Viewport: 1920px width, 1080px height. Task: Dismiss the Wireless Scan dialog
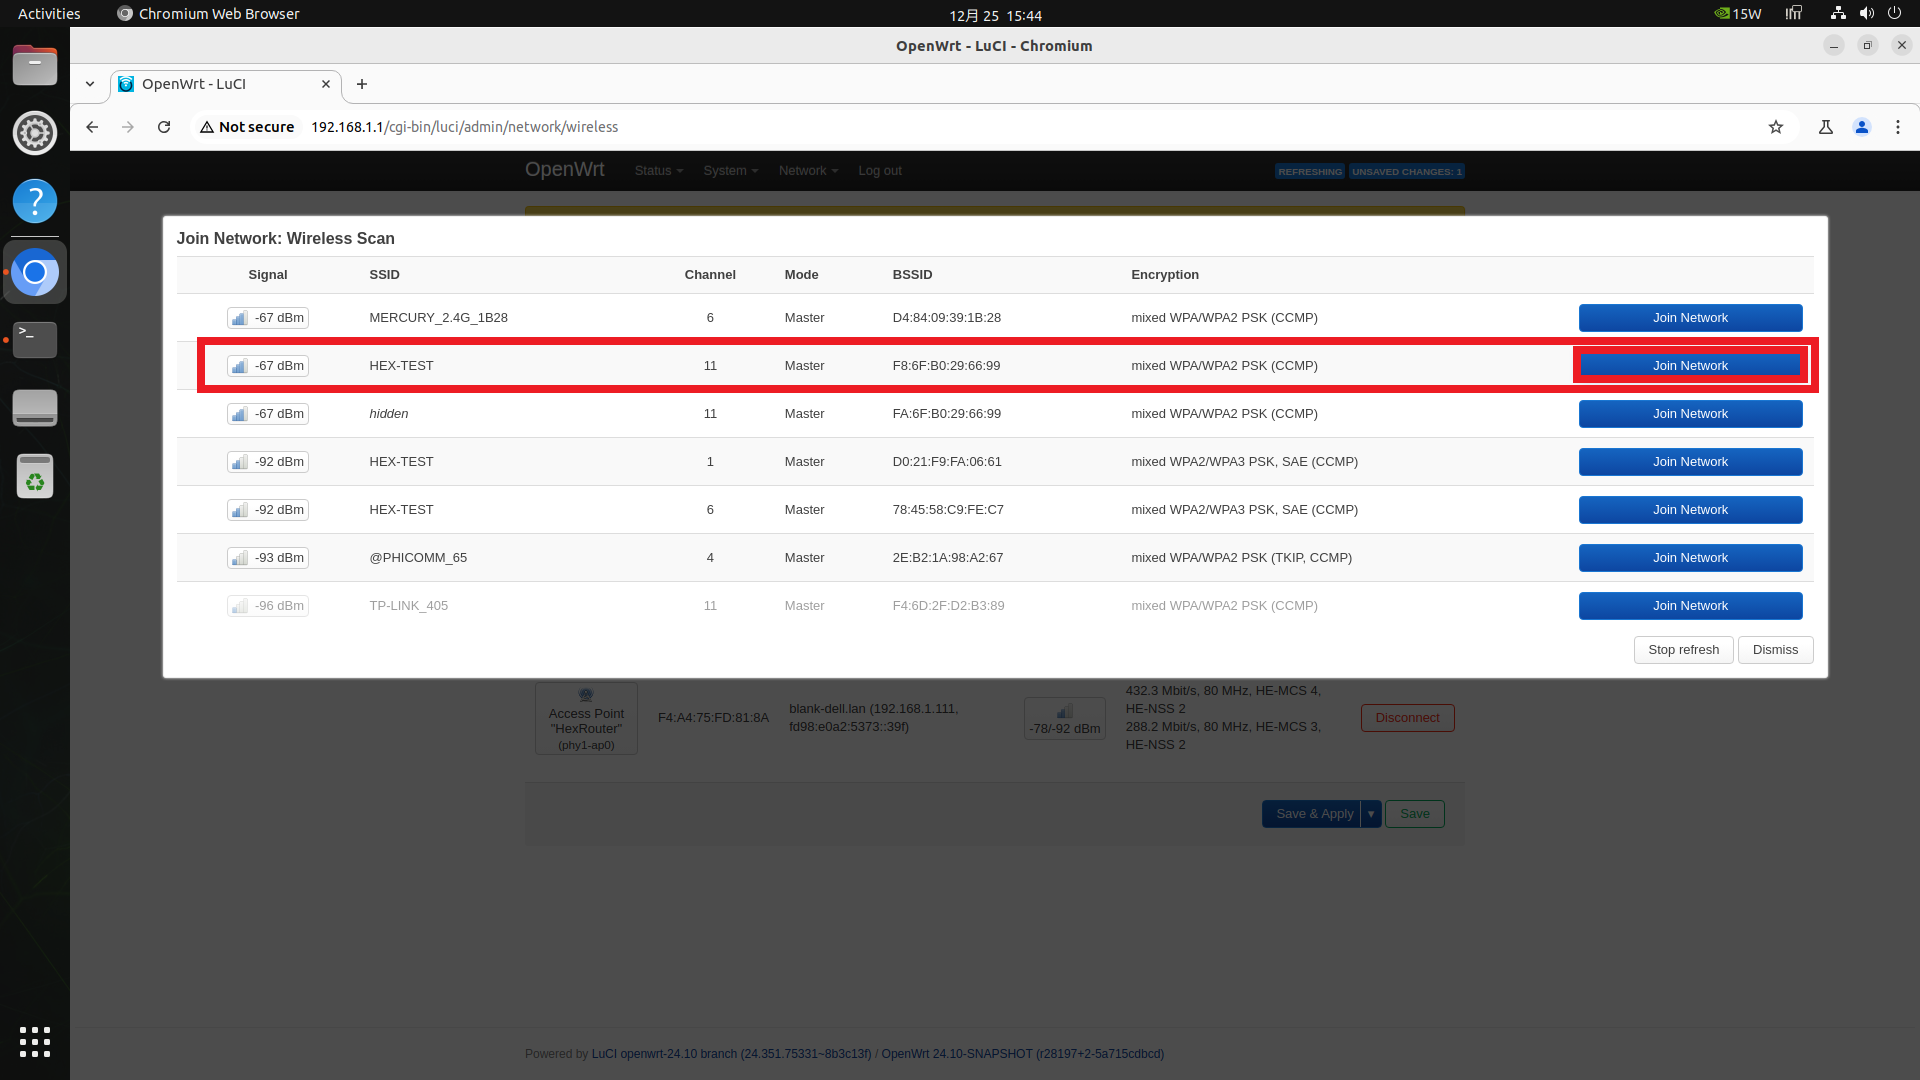click(x=1774, y=650)
